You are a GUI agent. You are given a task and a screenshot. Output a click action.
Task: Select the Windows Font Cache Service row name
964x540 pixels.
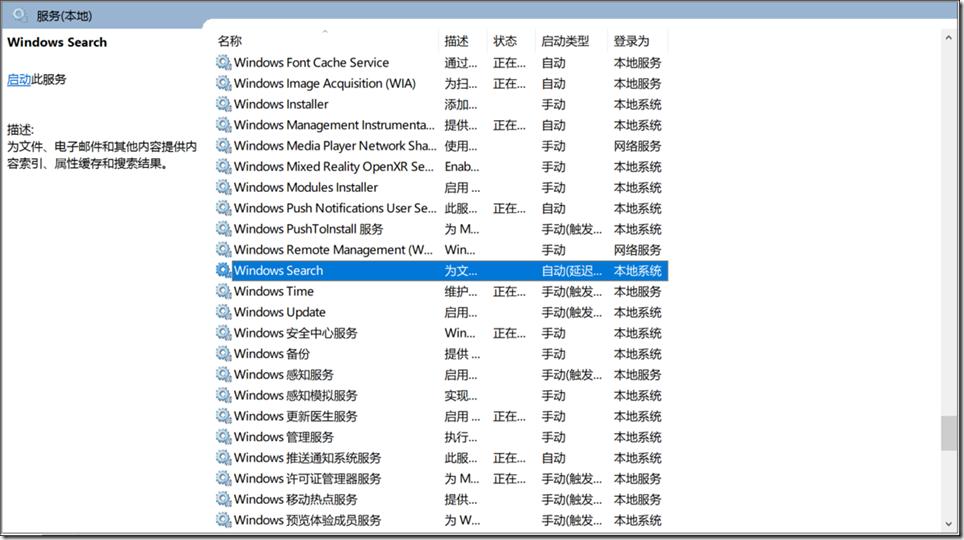point(311,62)
